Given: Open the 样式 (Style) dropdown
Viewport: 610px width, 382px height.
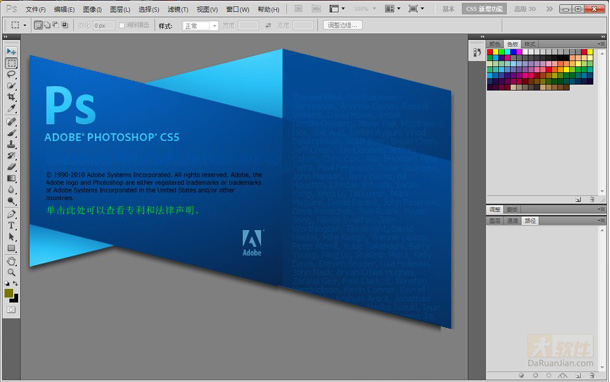Looking at the screenshot, I should coord(200,26).
